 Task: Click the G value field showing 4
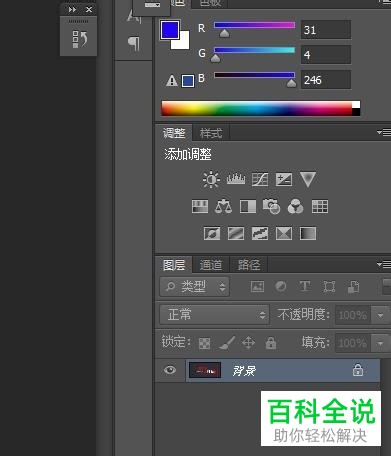[326, 55]
